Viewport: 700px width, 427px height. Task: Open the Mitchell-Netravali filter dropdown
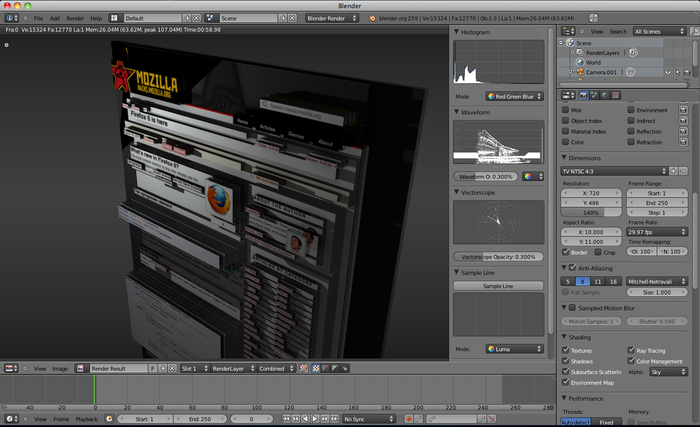[657, 281]
